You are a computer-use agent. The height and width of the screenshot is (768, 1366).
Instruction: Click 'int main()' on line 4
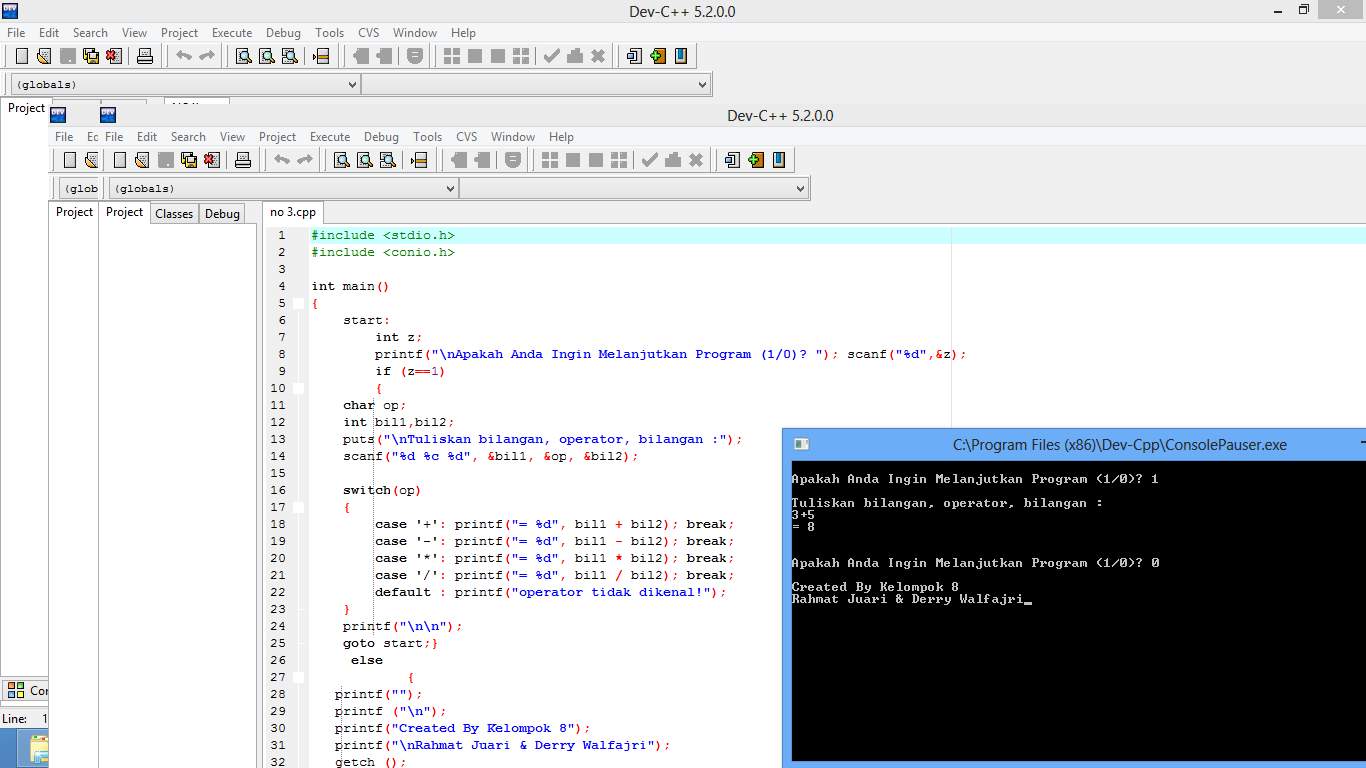(x=350, y=287)
